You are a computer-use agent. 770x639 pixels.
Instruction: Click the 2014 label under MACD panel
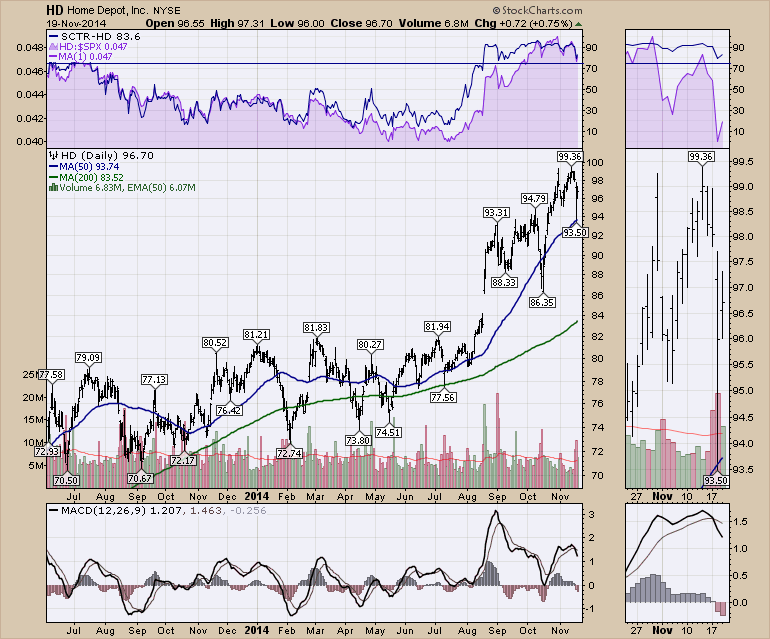click(257, 630)
